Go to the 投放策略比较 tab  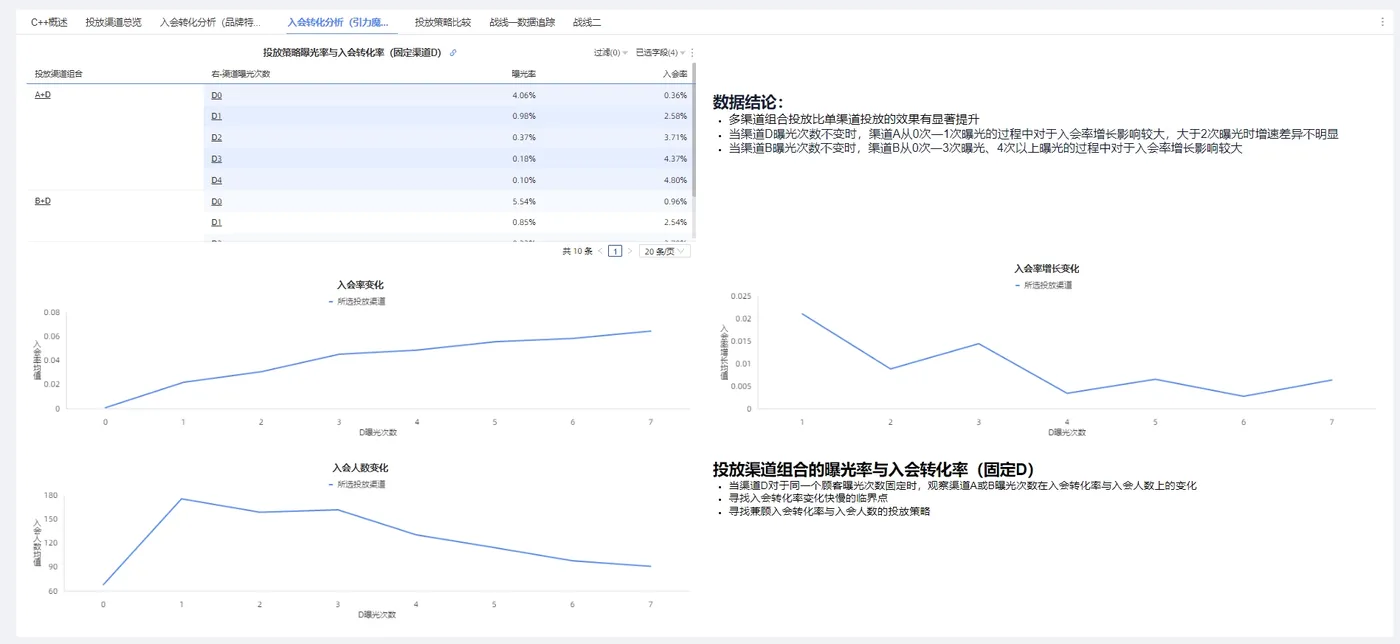pos(443,21)
